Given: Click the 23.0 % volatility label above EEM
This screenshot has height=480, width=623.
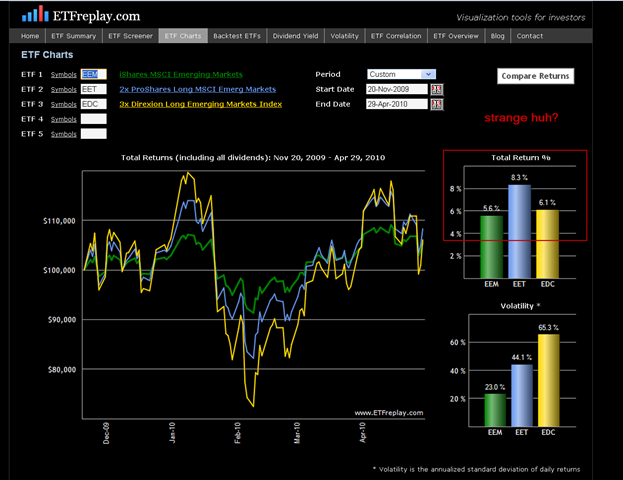Looking at the screenshot, I should [x=495, y=387].
